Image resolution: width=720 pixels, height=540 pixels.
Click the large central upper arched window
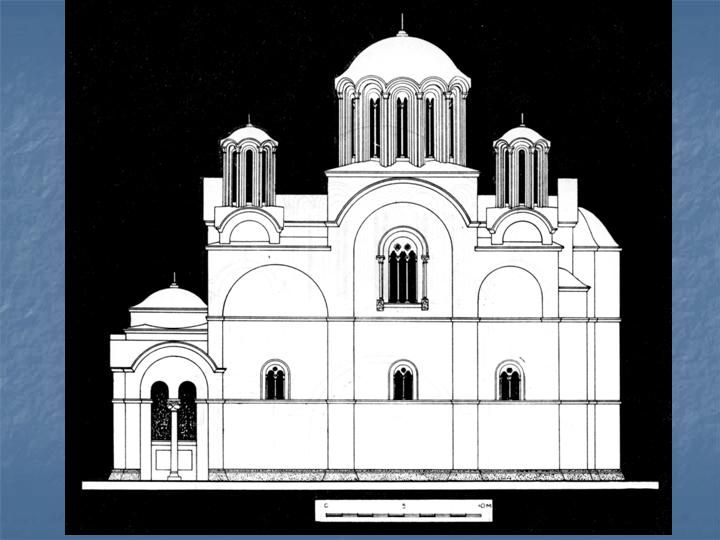coord(402,268)
